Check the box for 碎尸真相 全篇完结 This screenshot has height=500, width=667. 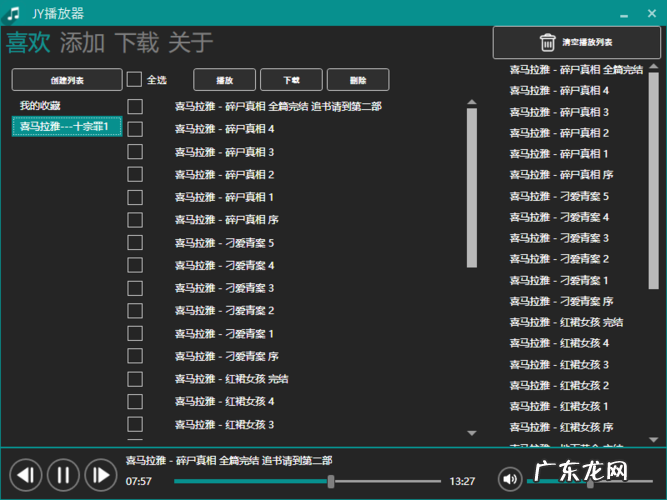click(x=135, y=106)
